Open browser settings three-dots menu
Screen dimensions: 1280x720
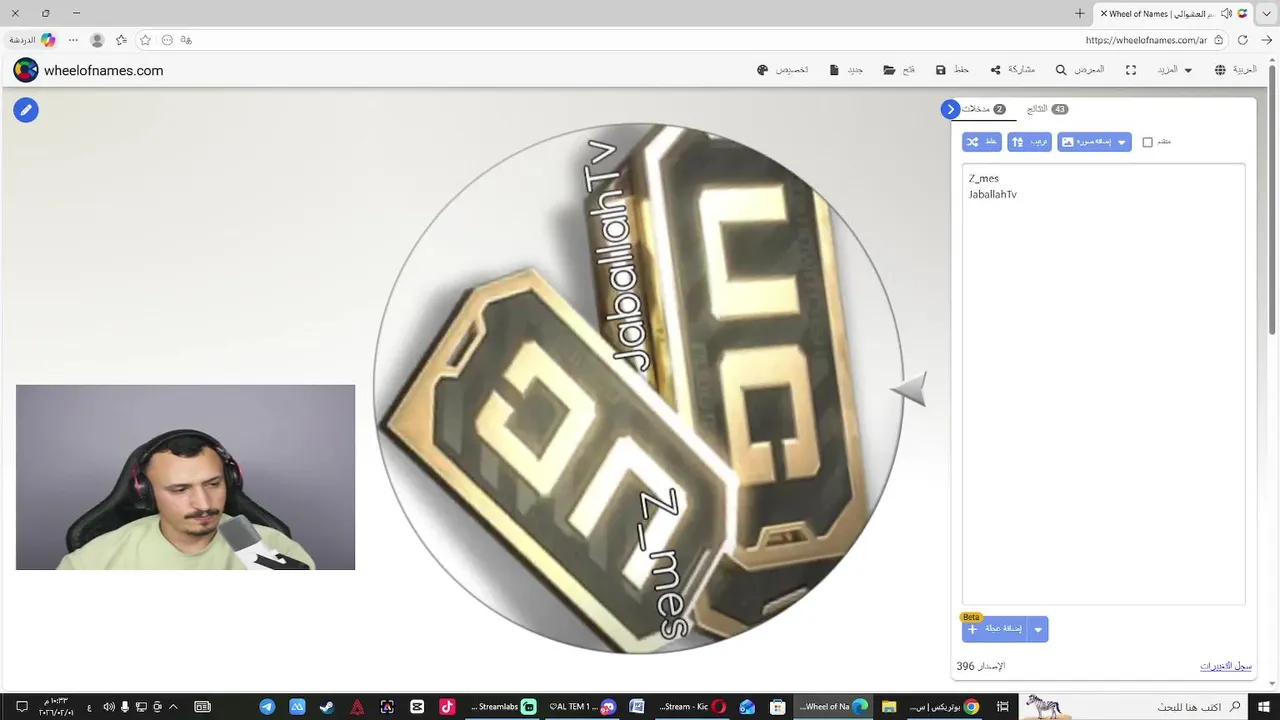[73, 40]
